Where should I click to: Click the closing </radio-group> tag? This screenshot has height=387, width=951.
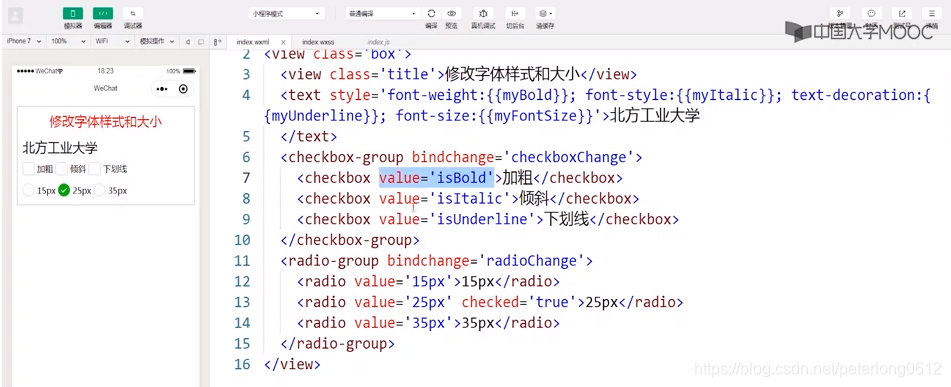tap(338, 343)
